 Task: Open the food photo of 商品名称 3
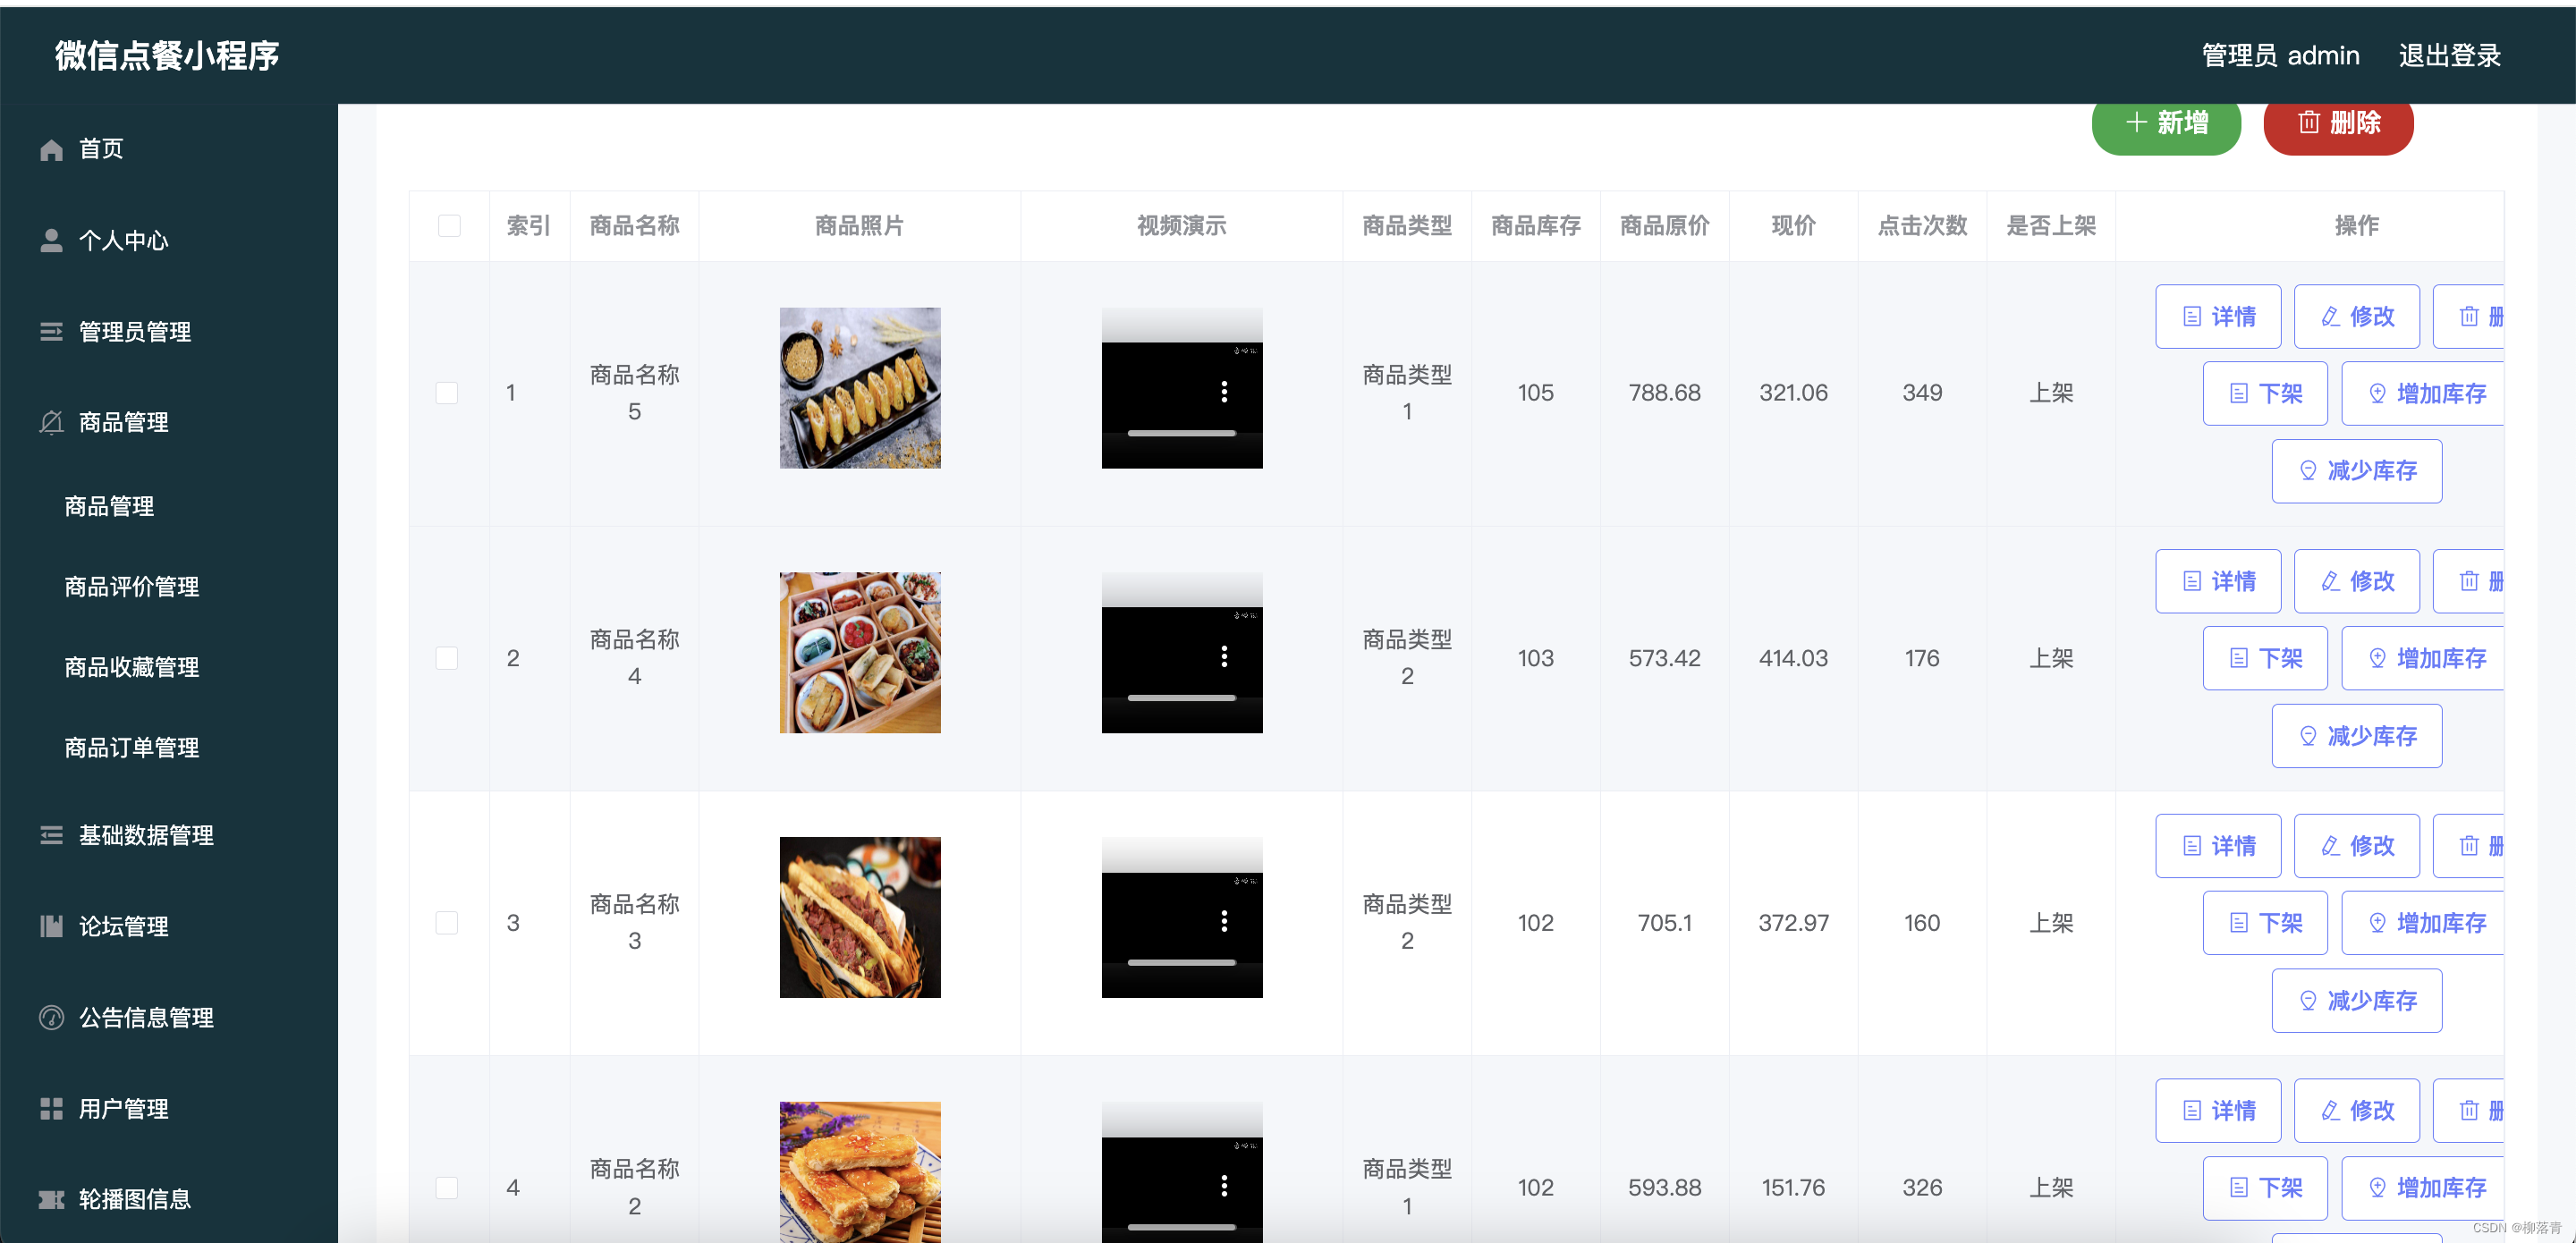click(x=860, y=917)
